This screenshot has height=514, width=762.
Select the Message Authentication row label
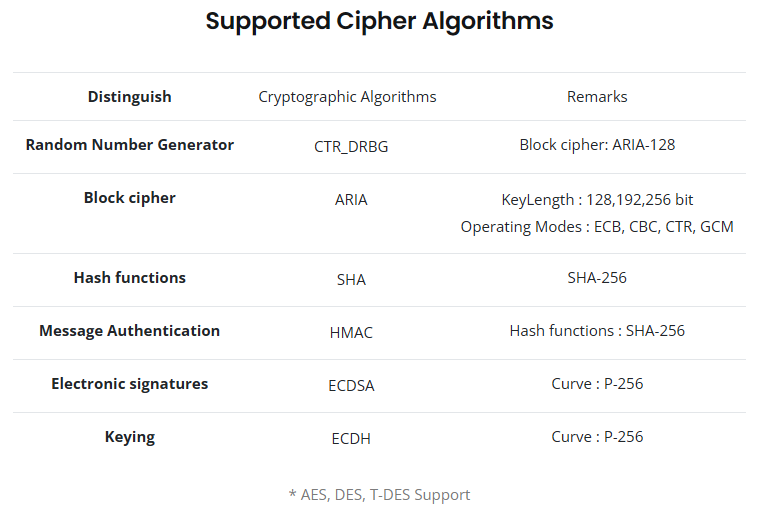(129, 331)
